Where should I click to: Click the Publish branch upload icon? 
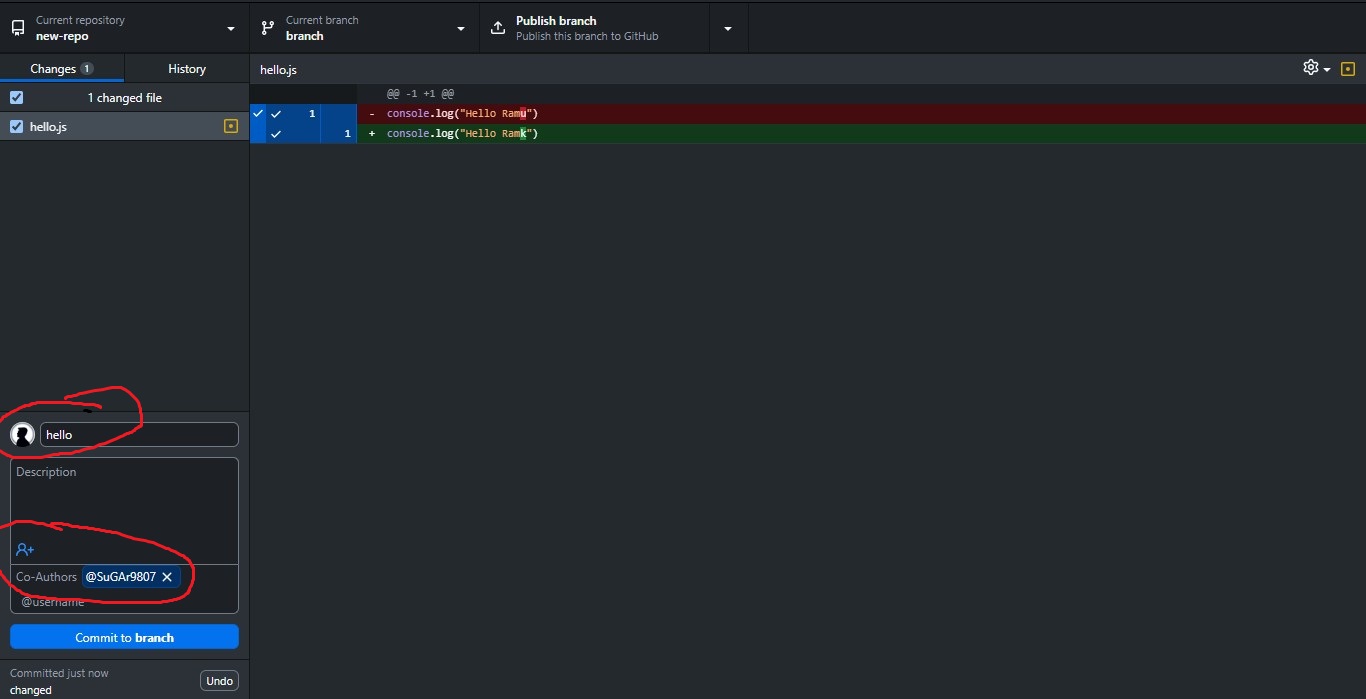[x=498, y=28]
